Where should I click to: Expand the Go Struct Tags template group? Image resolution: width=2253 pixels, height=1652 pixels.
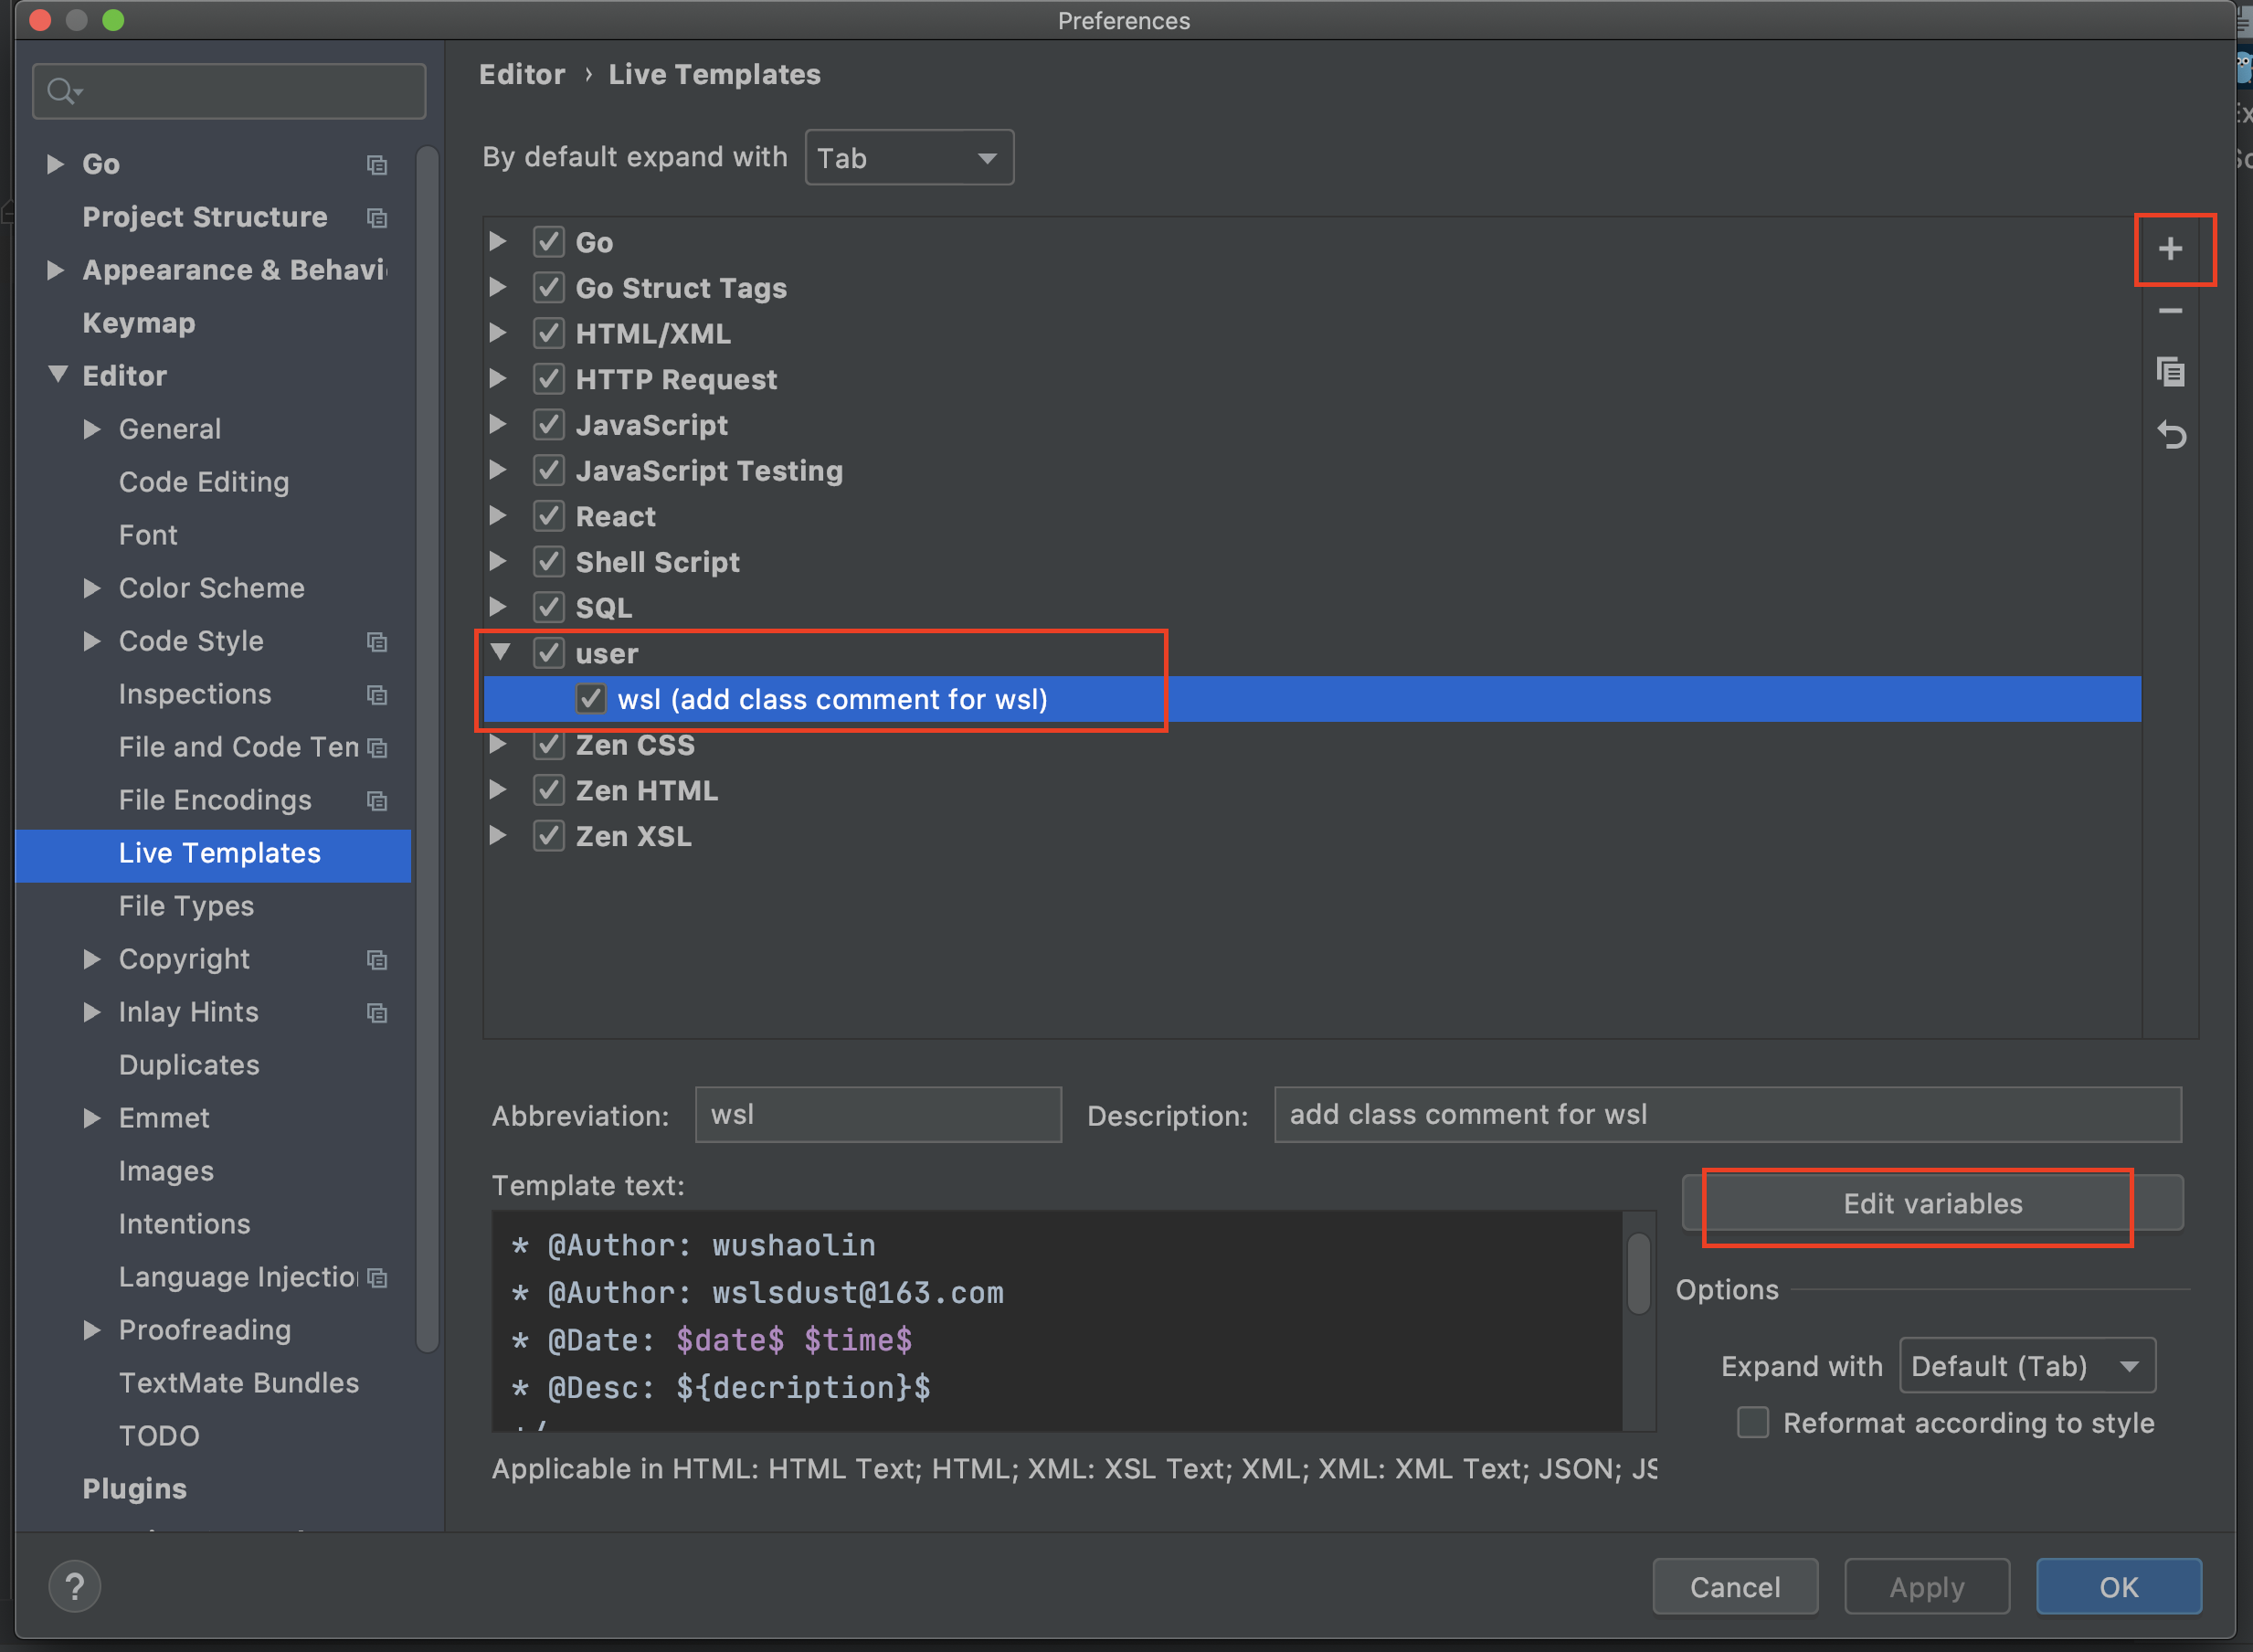497,288
